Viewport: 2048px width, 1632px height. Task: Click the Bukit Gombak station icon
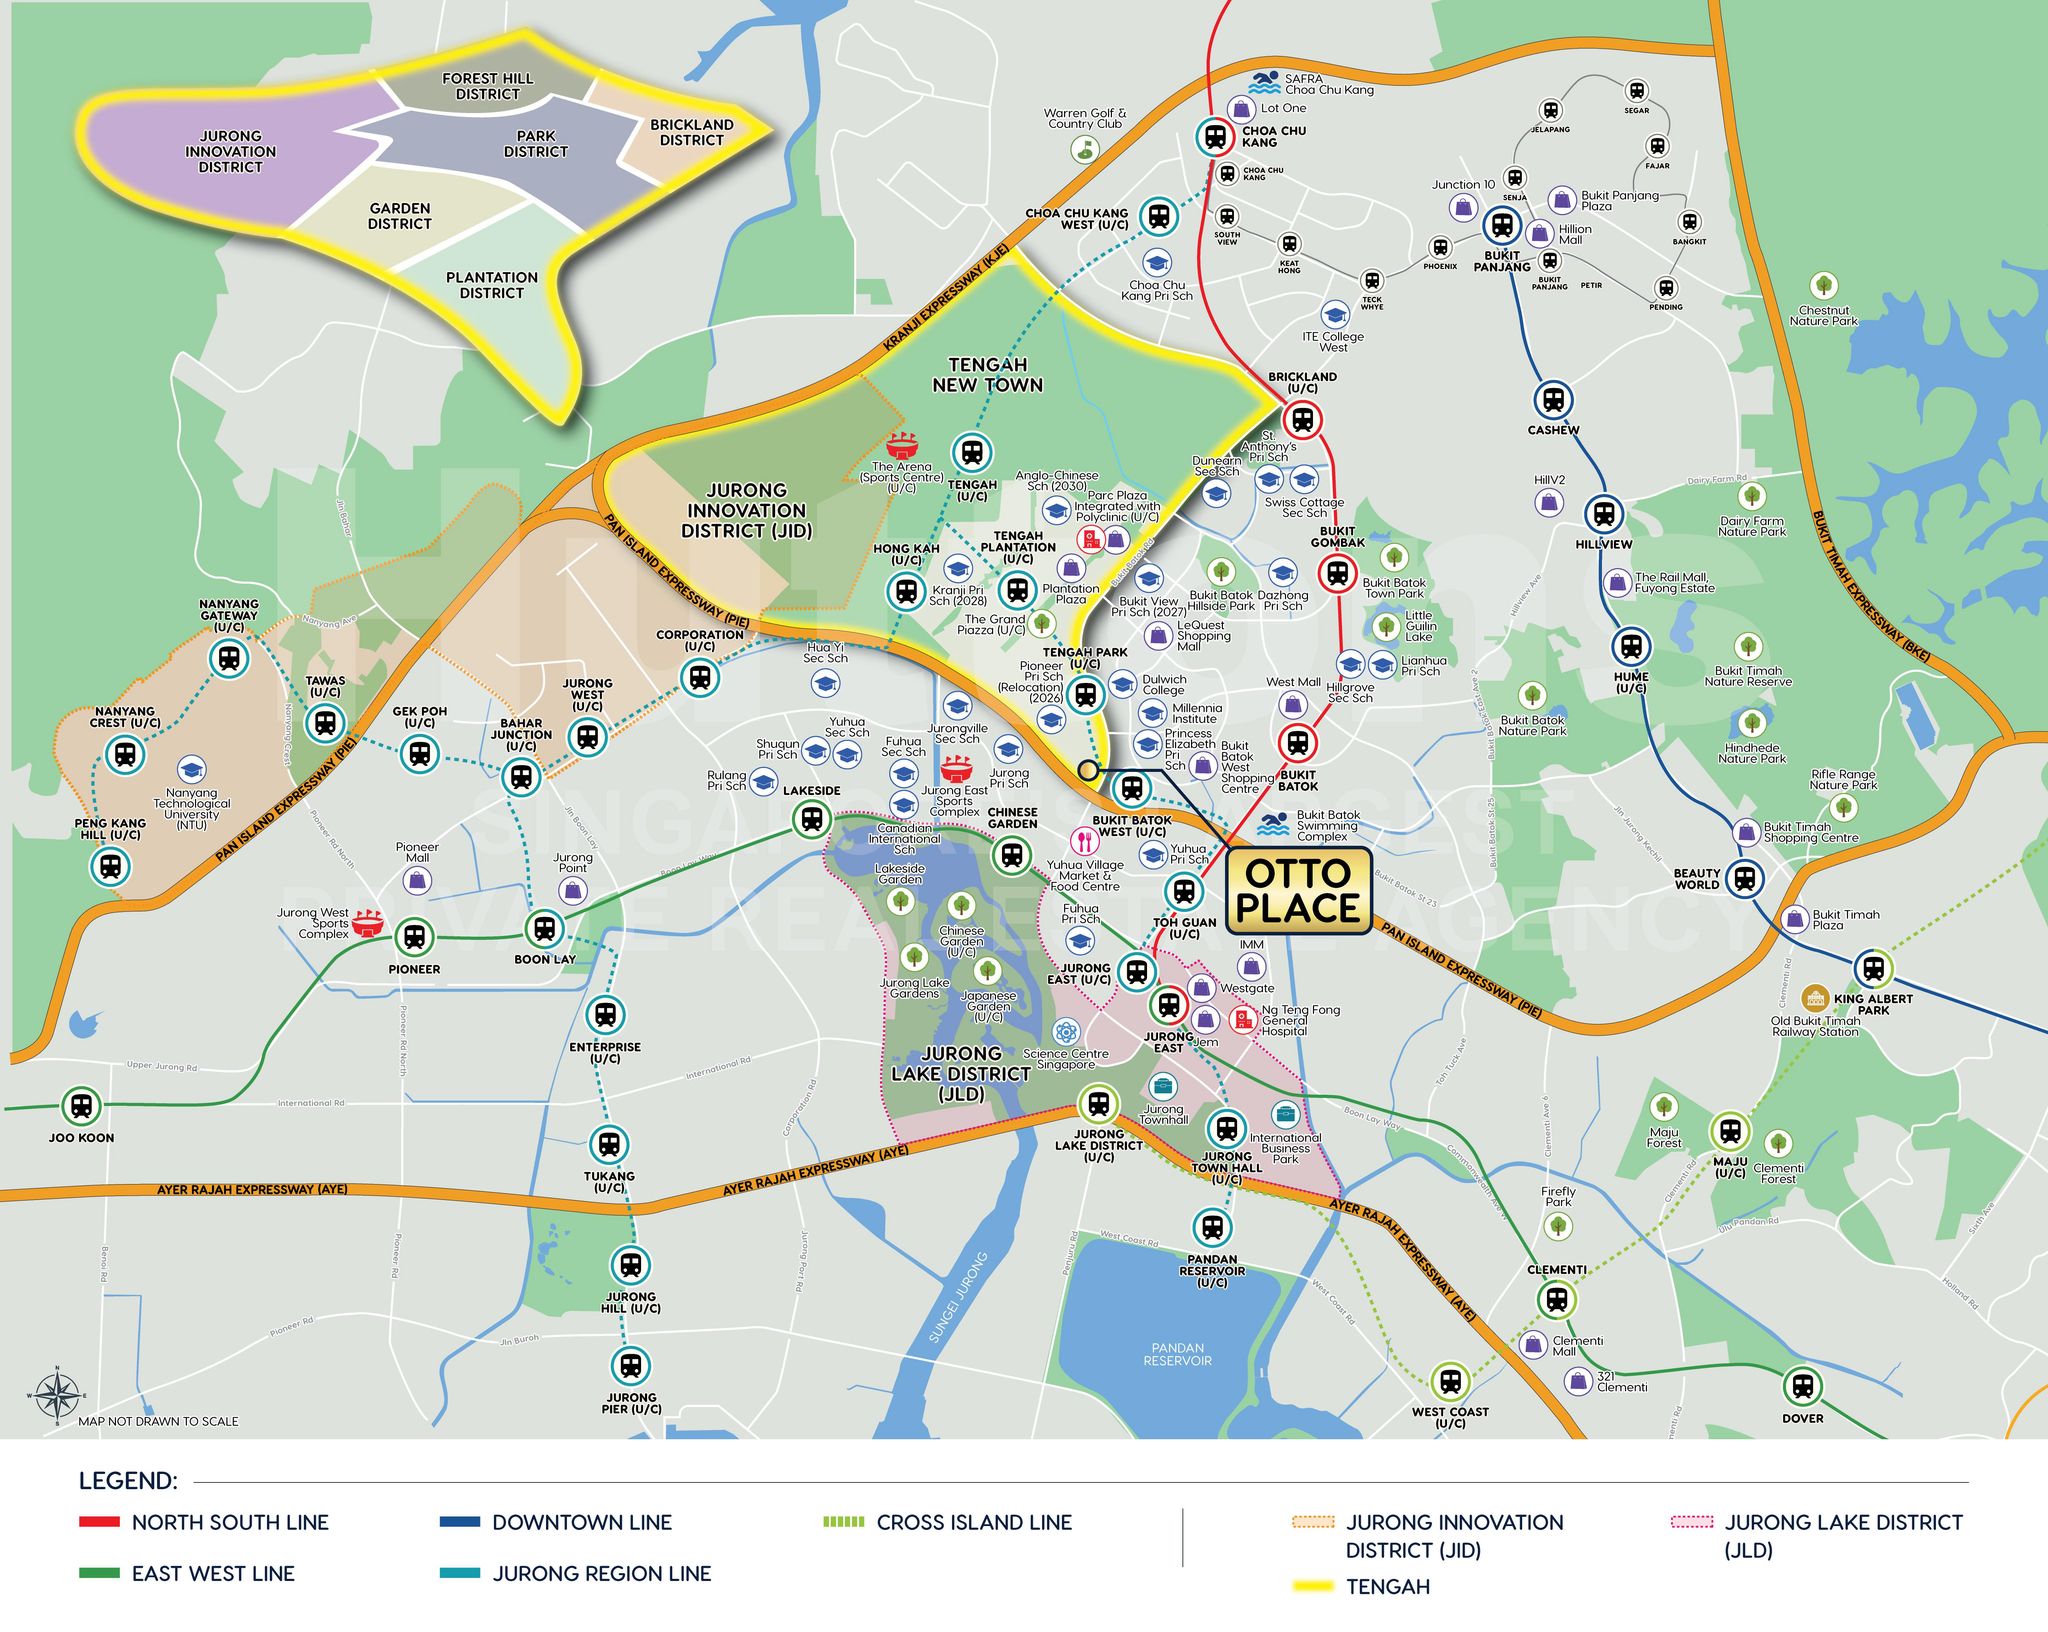[1337, 572]
